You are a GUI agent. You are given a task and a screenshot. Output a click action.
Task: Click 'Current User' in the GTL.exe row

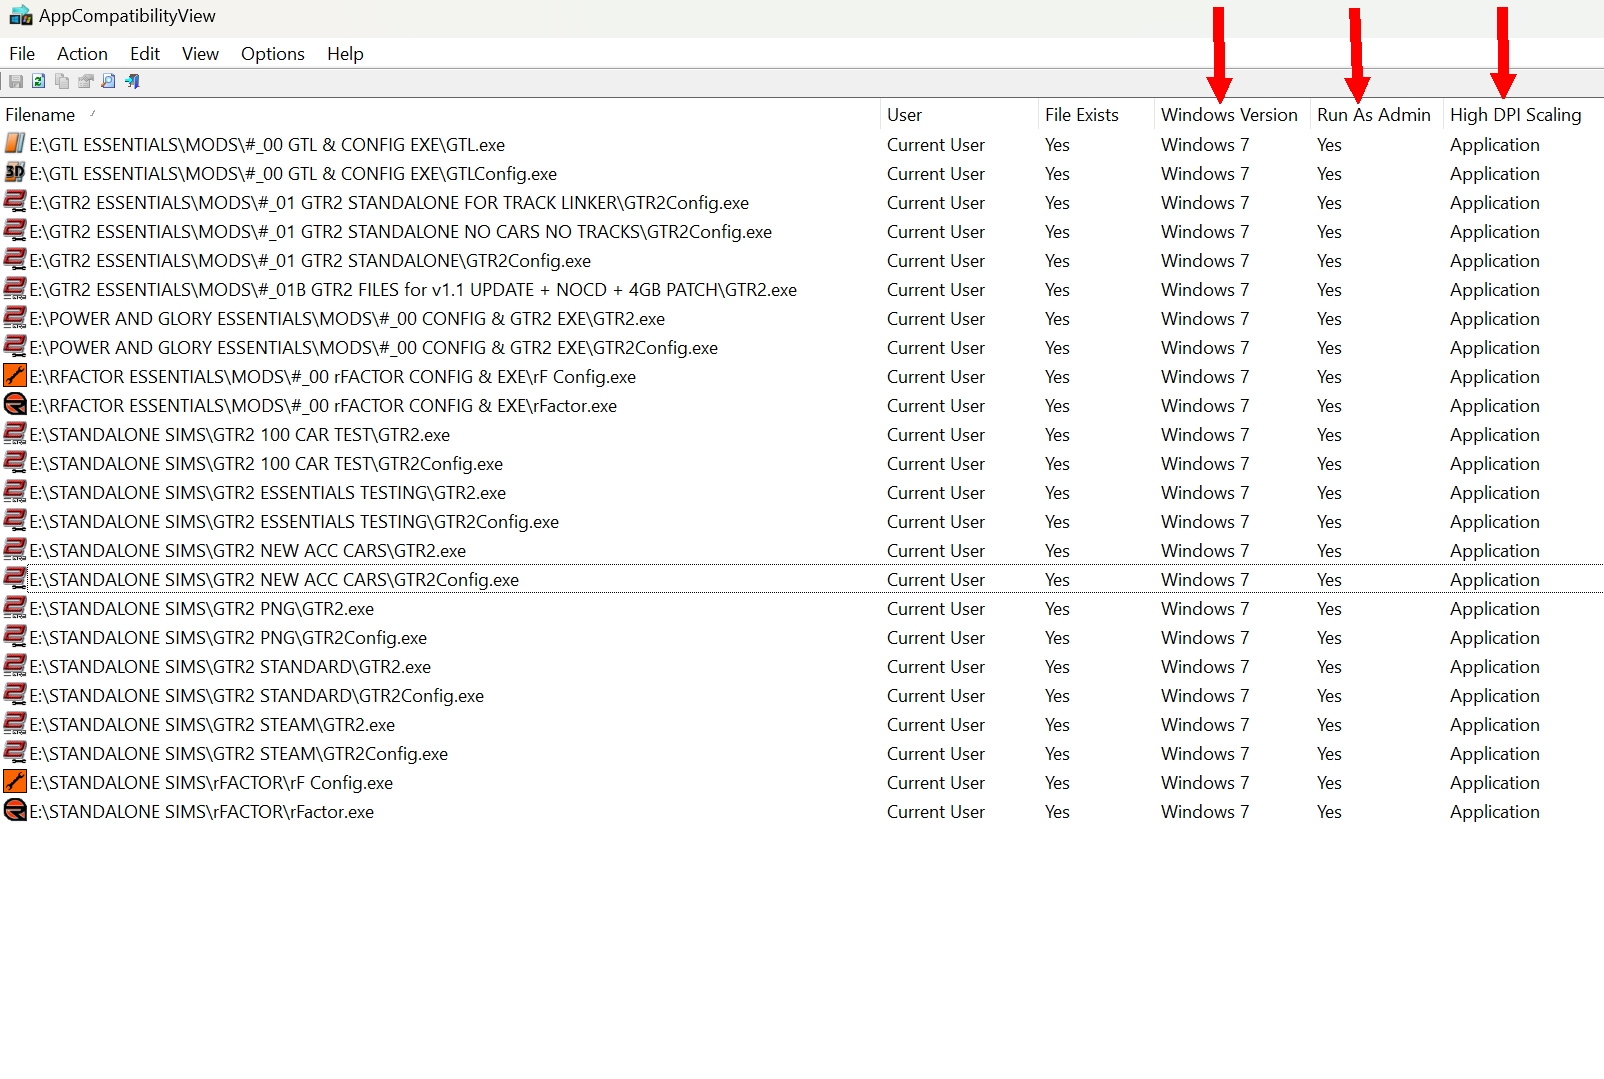click(x=936, y=145)
